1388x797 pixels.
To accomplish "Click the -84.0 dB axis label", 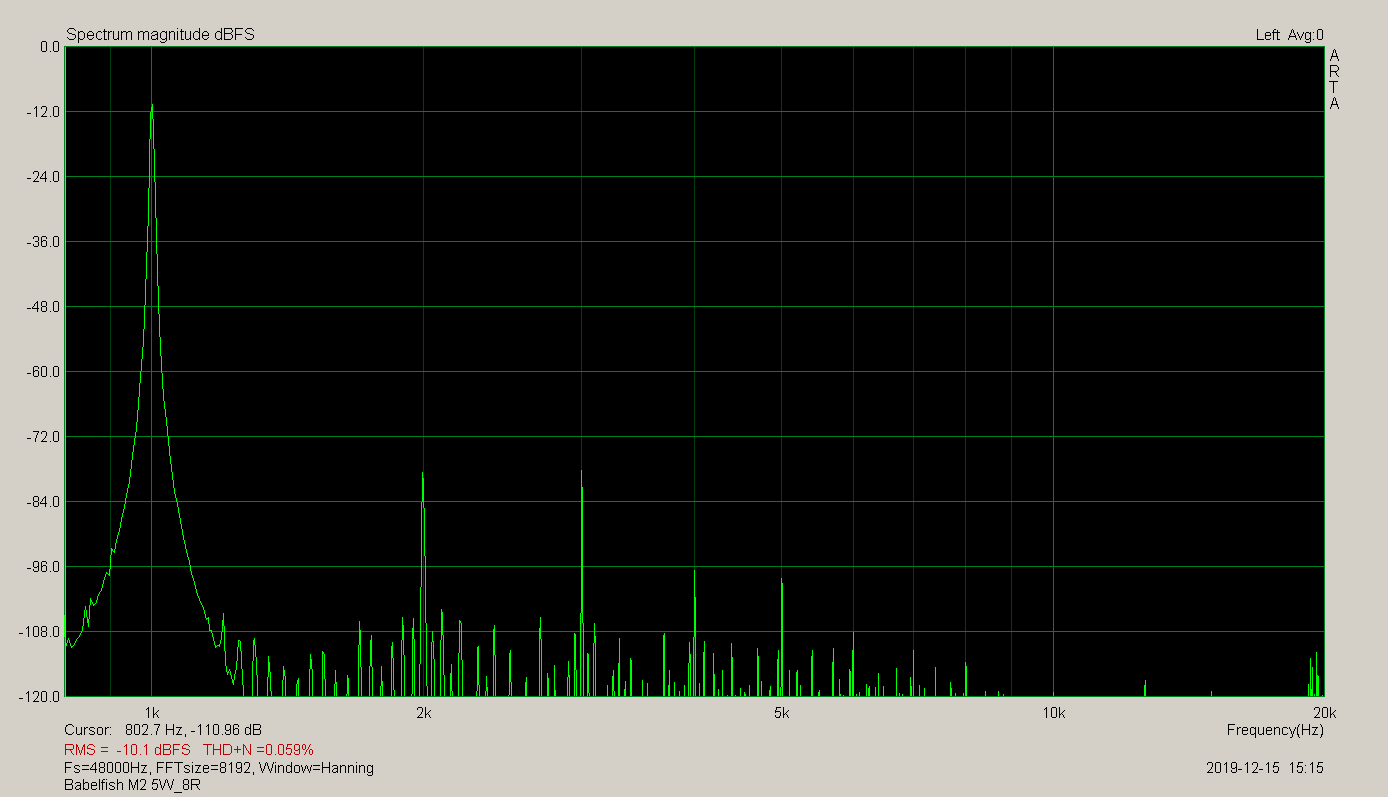I will coord(45,502).
